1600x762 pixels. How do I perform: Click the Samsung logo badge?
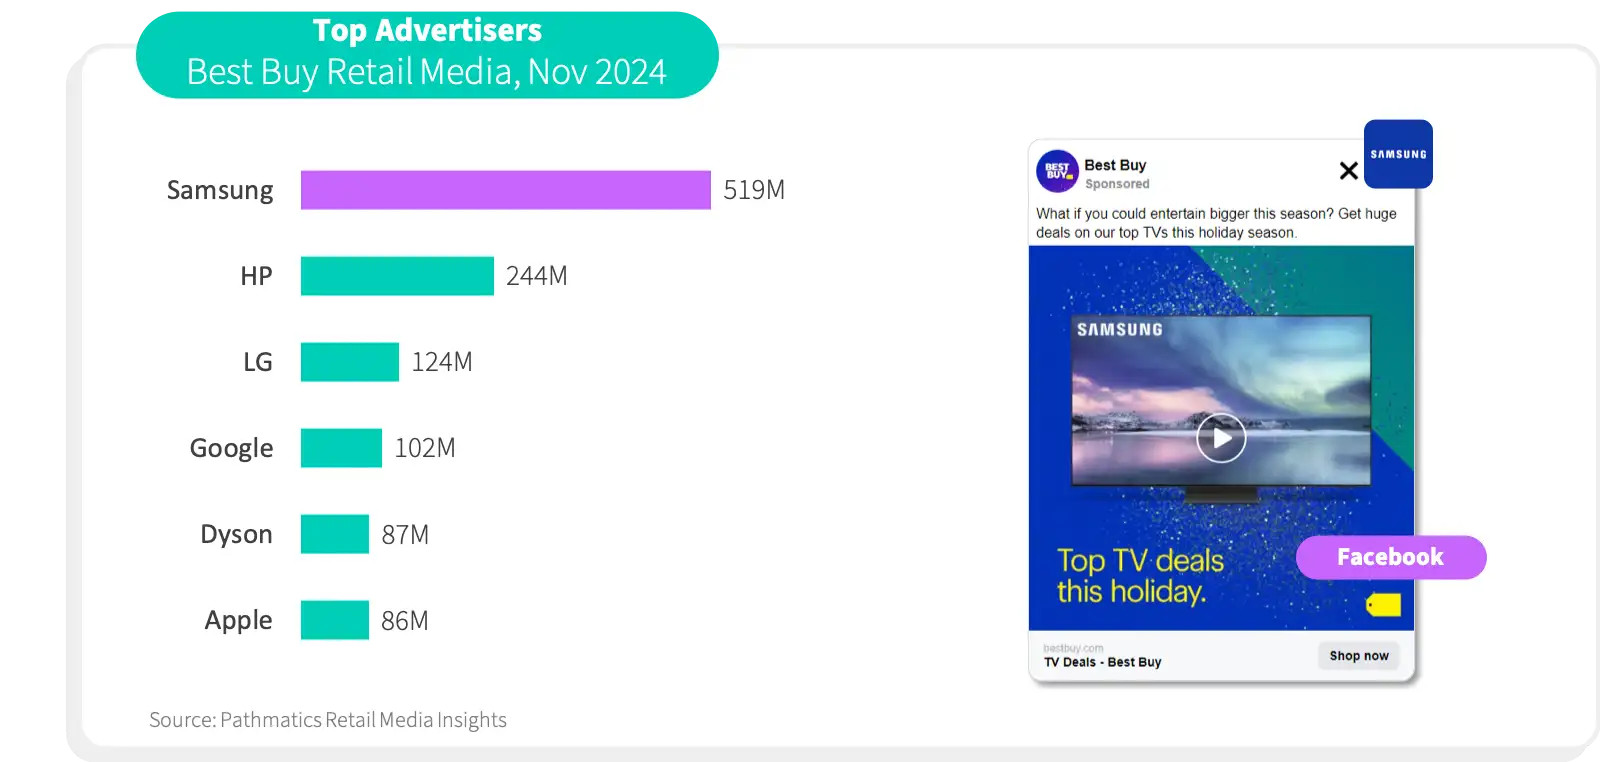pyautogui.click(x=1398, y=154)
